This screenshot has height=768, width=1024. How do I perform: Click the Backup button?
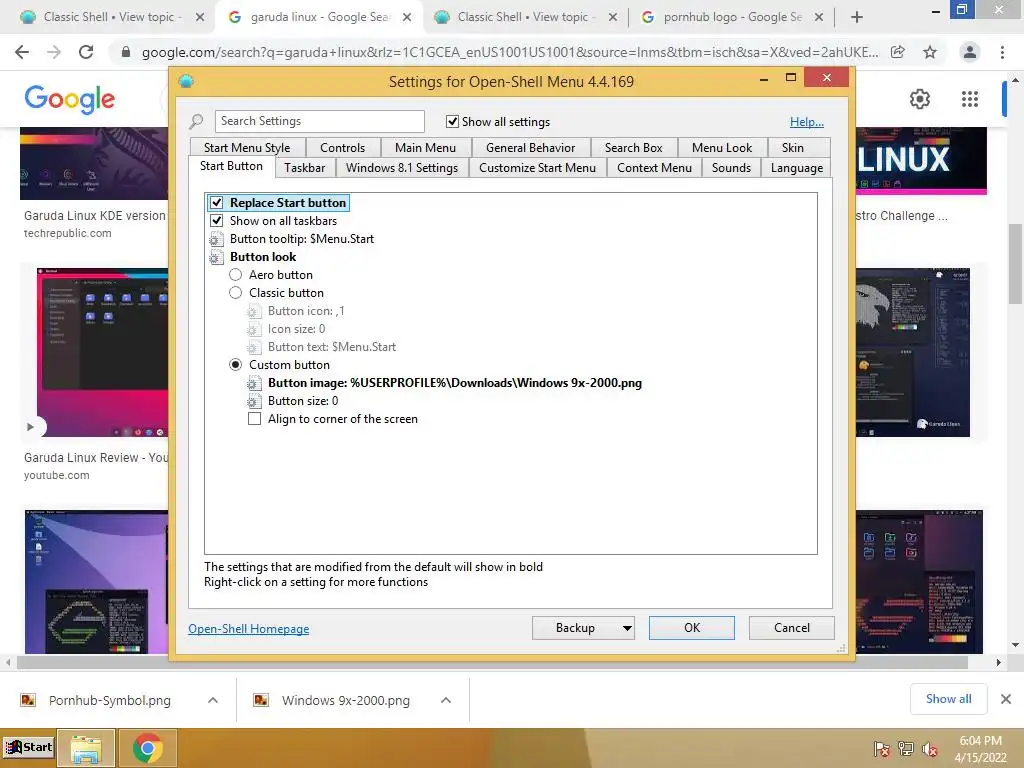[x=575, y=628]
